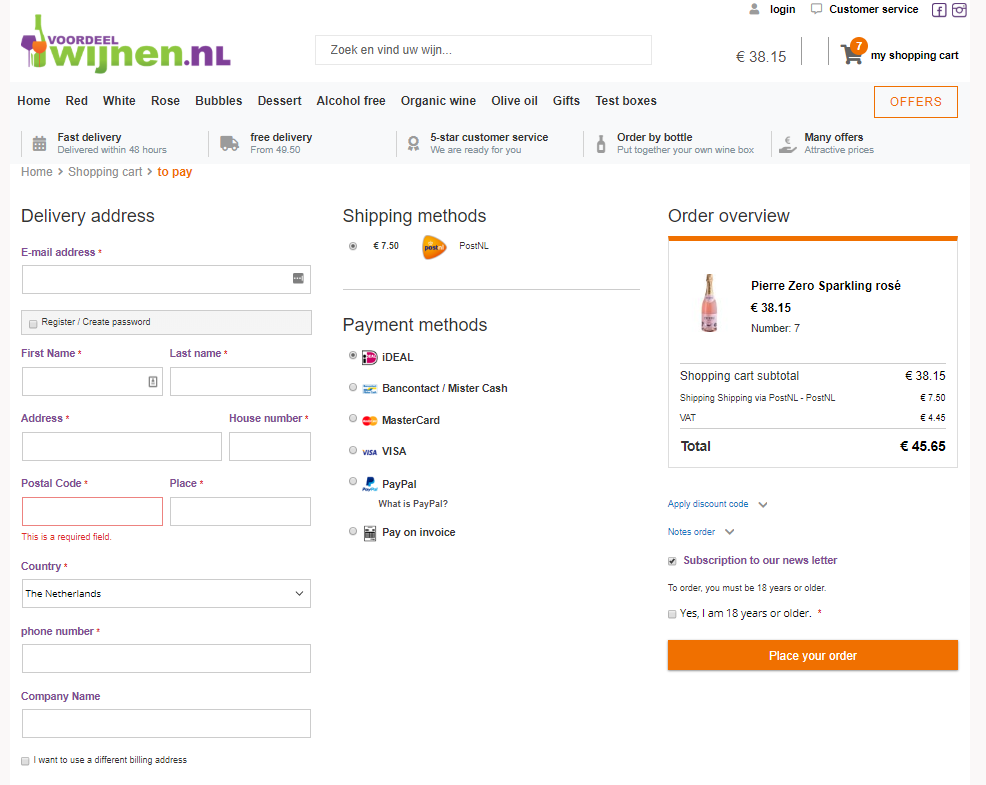
Task: Uncheck Subscription to our news letter
Action: (672, 561)
